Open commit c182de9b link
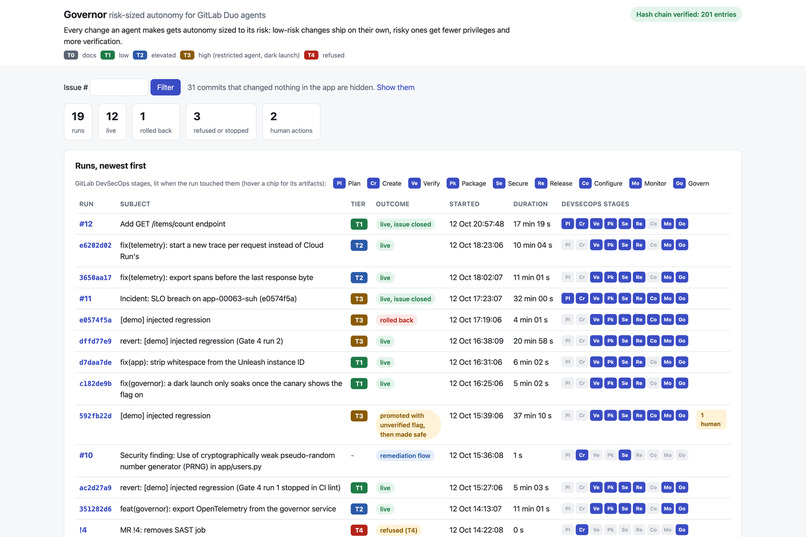 coord(95,383)
